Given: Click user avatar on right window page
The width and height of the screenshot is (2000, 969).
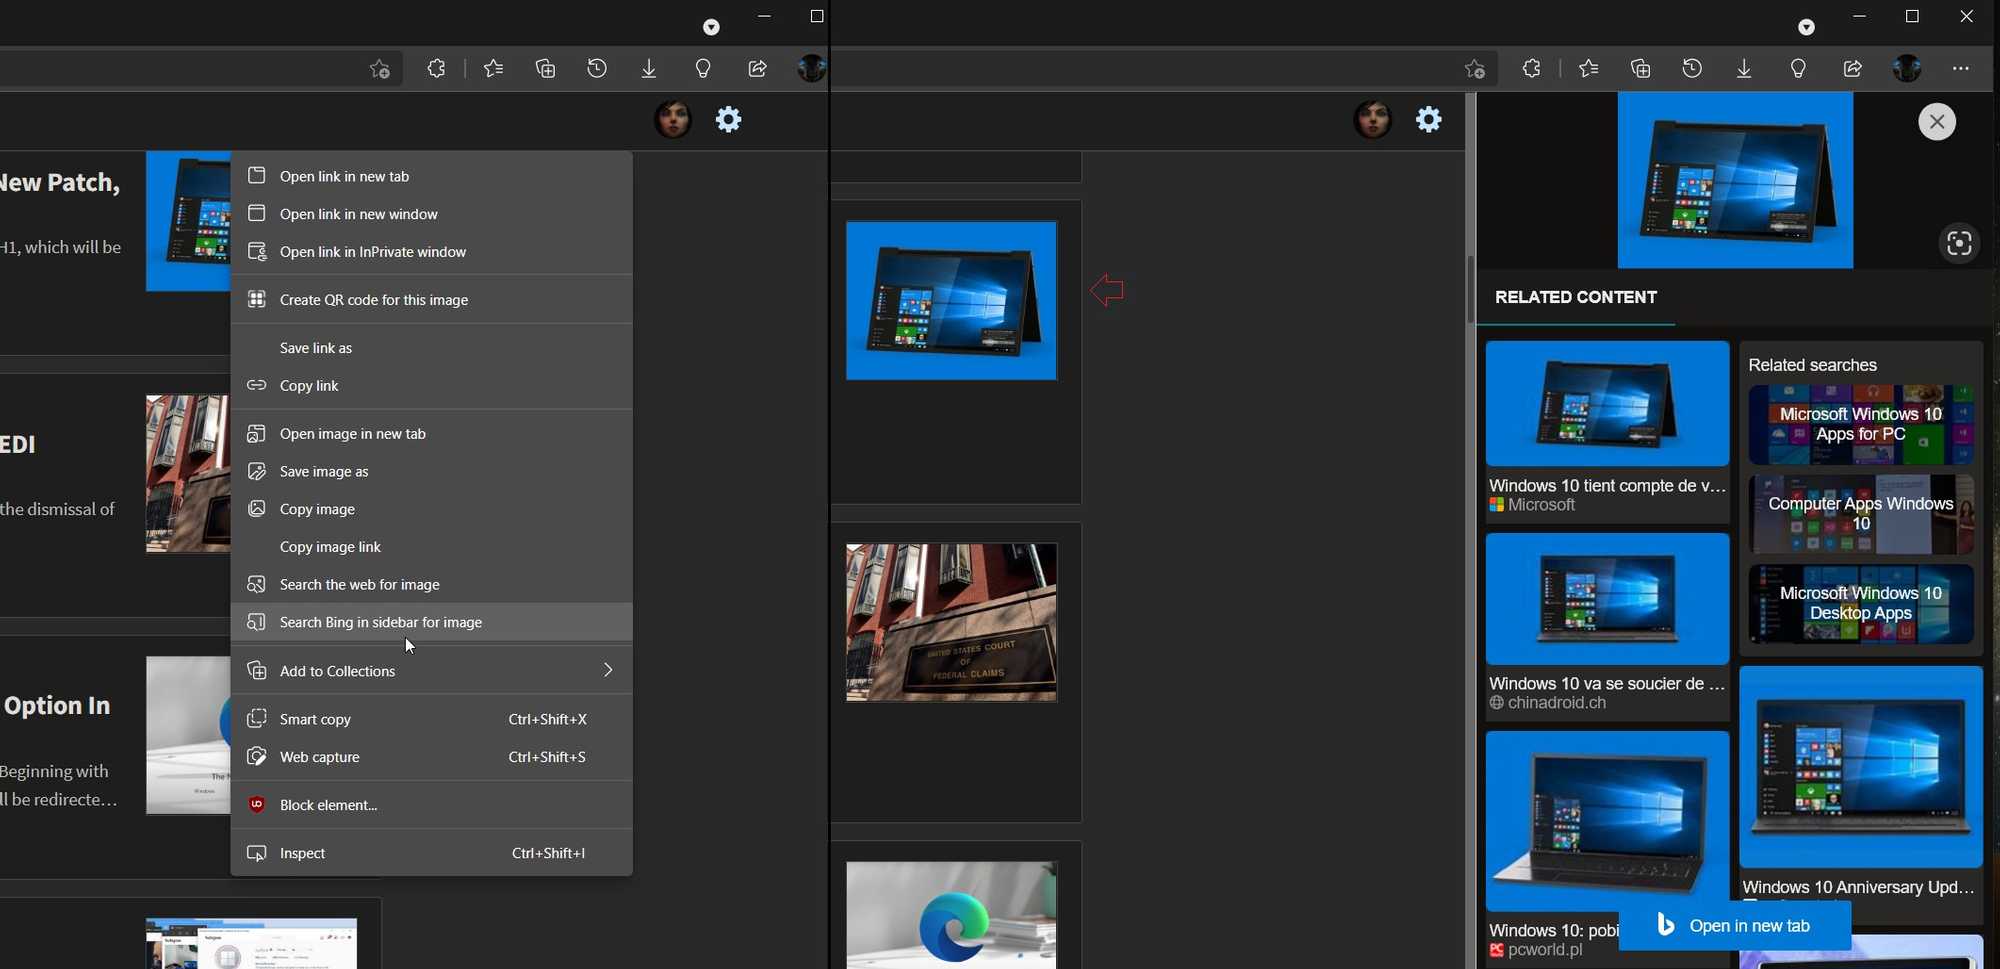Looking at the screenshot, I should [1373, 120].
